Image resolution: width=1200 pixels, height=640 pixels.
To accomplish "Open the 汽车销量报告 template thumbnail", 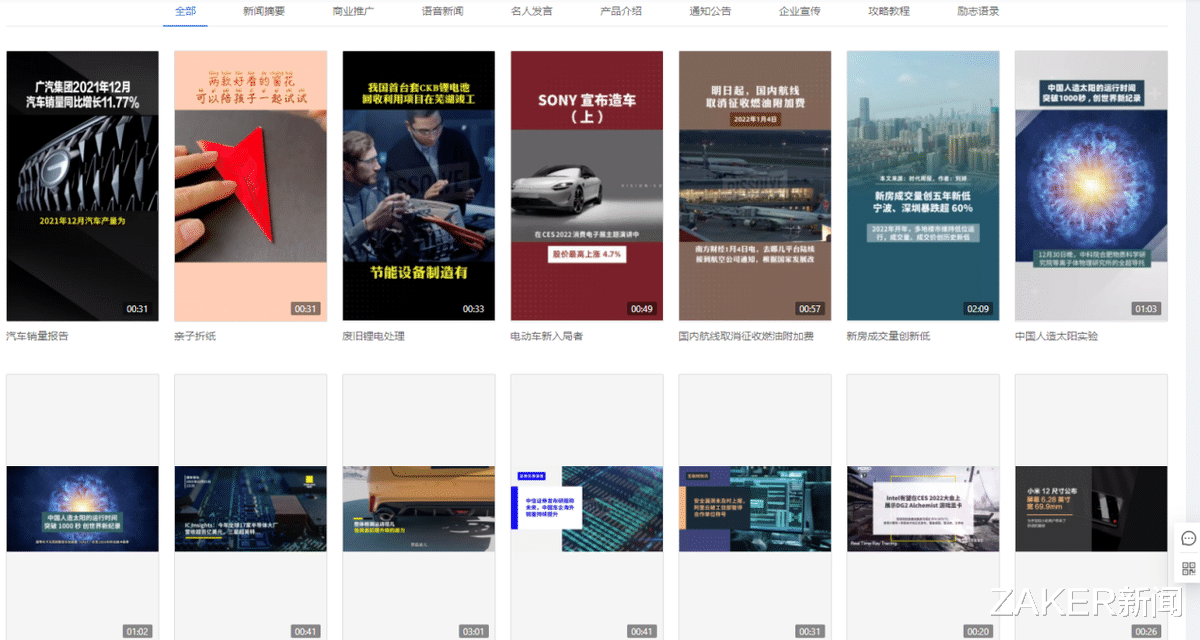I will click(83, 186).
